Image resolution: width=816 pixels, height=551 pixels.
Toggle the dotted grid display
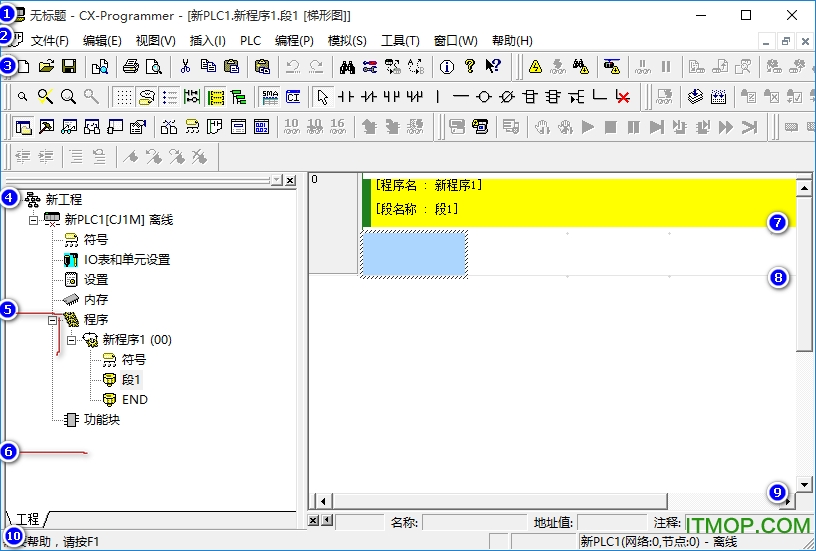pyautogui.click(x=123, y=97)
